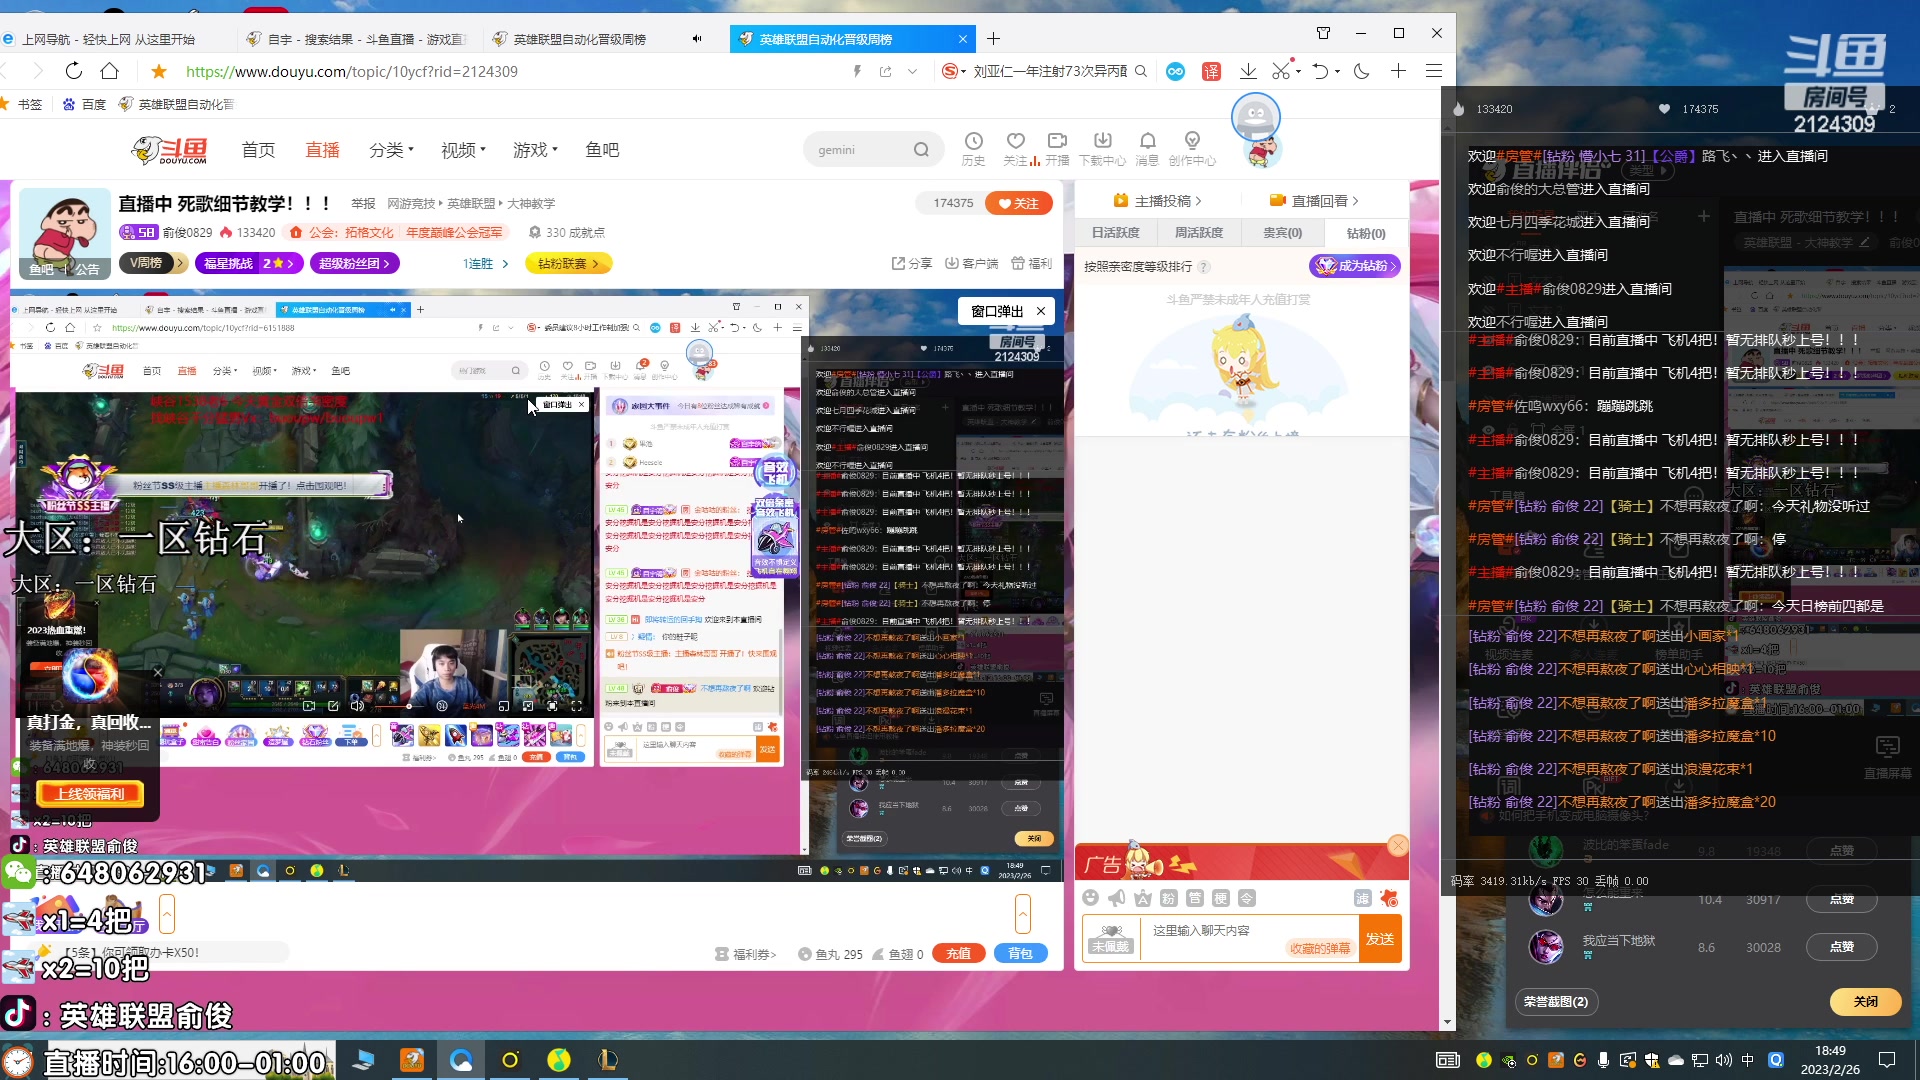Open 首页 in Douyu navigation
The height and width of the screenshot is (1080, 1920).
[258, 150]
